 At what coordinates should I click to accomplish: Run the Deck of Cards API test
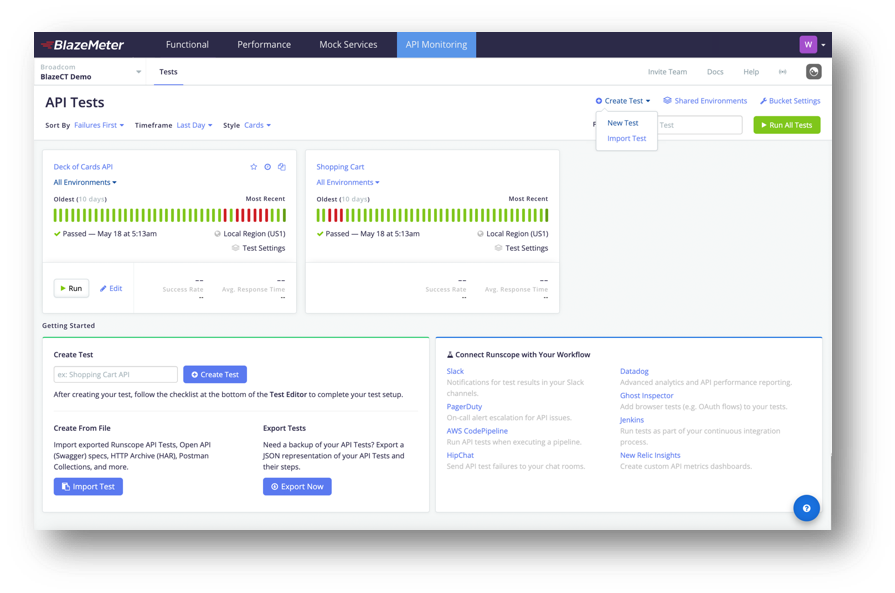(x=71, y=288)
